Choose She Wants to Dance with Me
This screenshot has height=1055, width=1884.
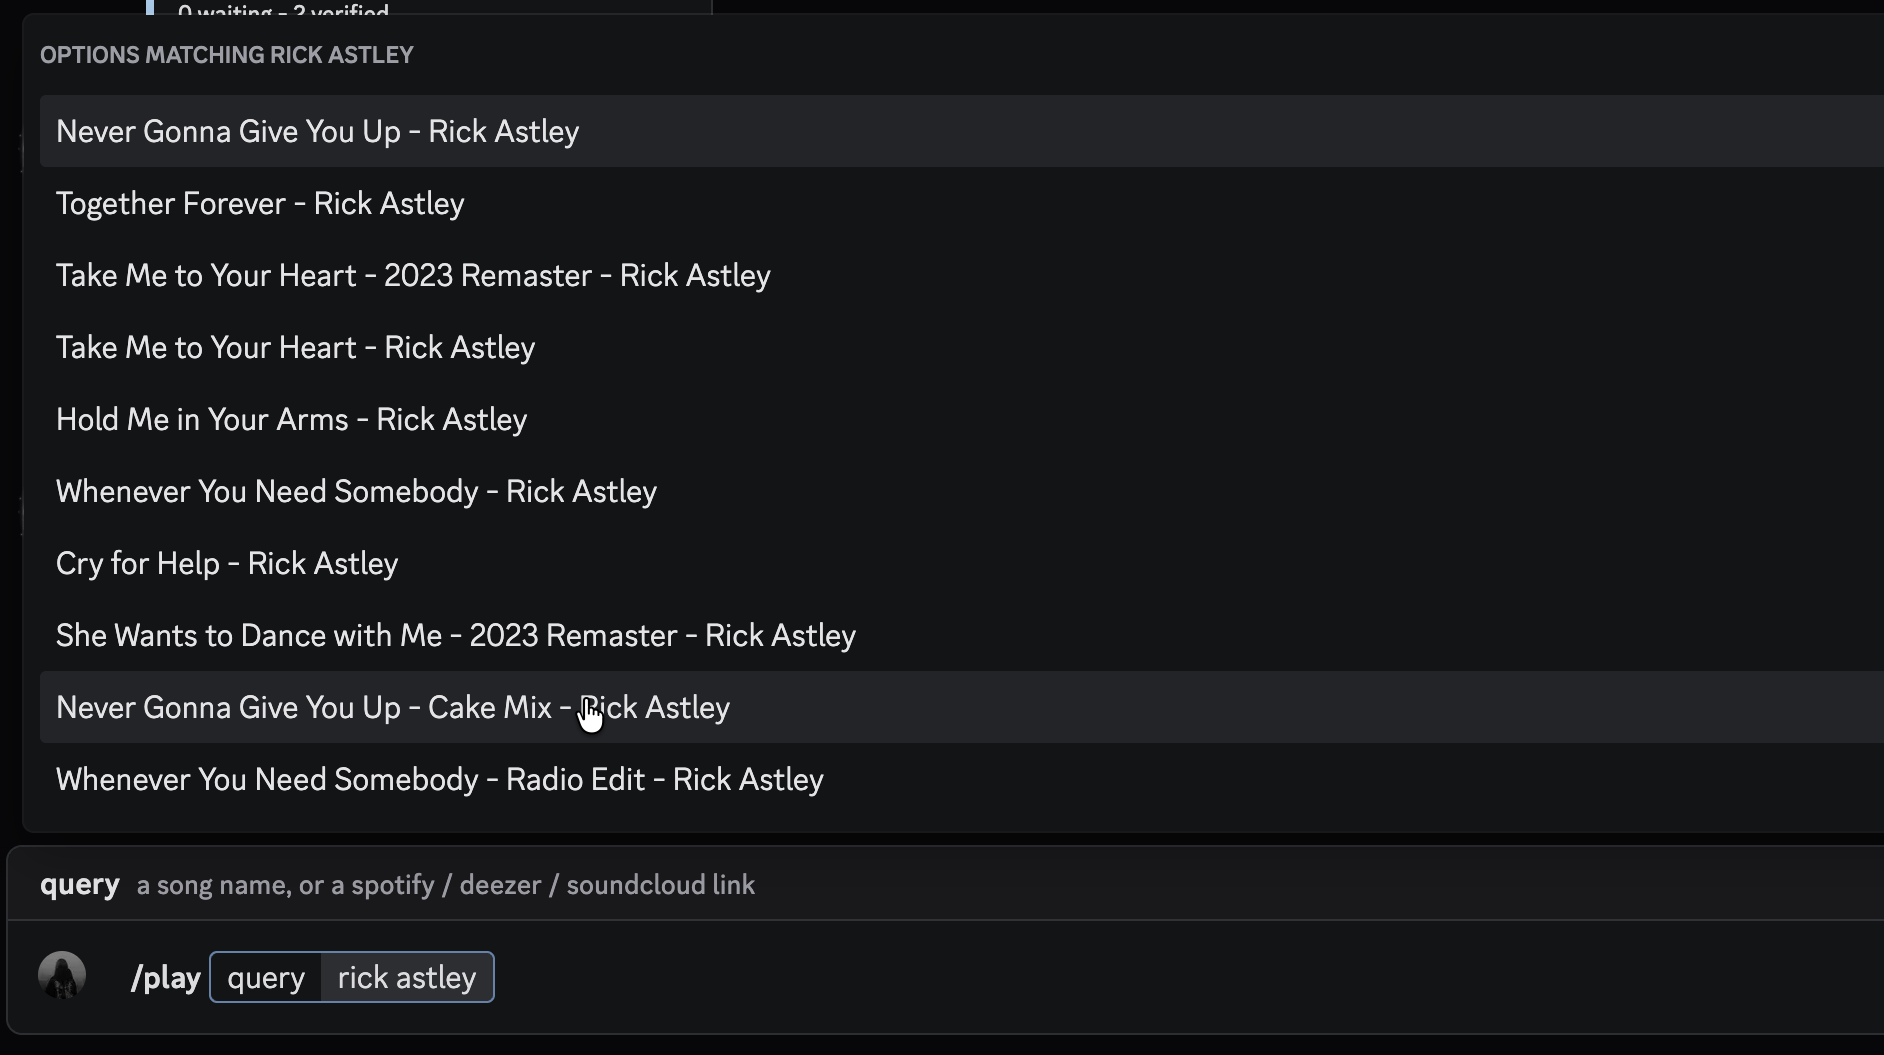(x=962, y=635)
